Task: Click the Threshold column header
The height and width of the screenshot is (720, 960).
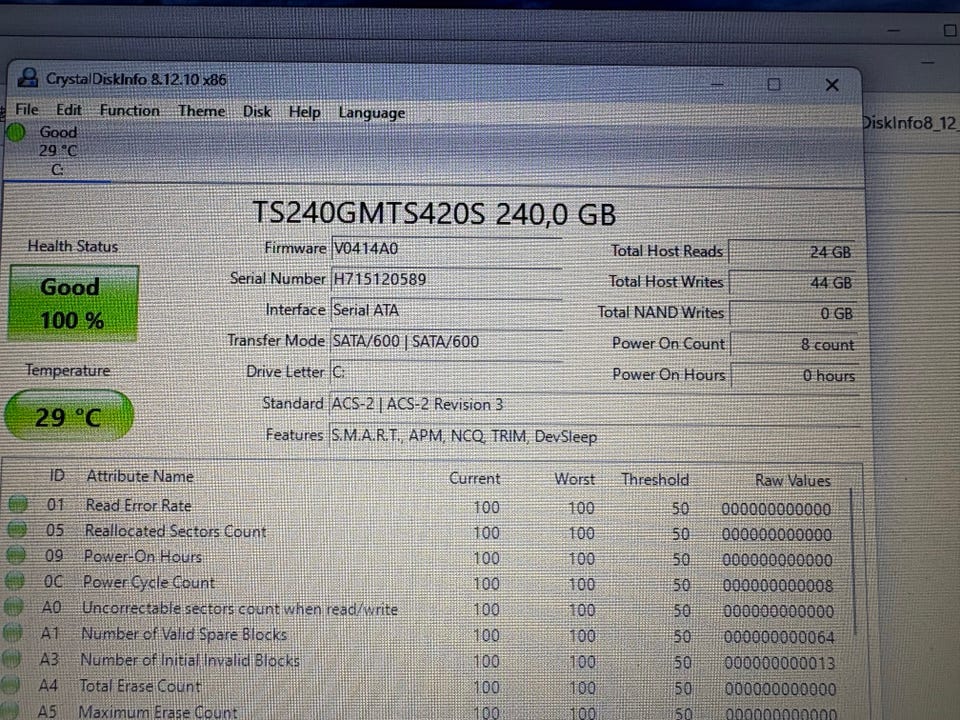Action: point(655,480)
